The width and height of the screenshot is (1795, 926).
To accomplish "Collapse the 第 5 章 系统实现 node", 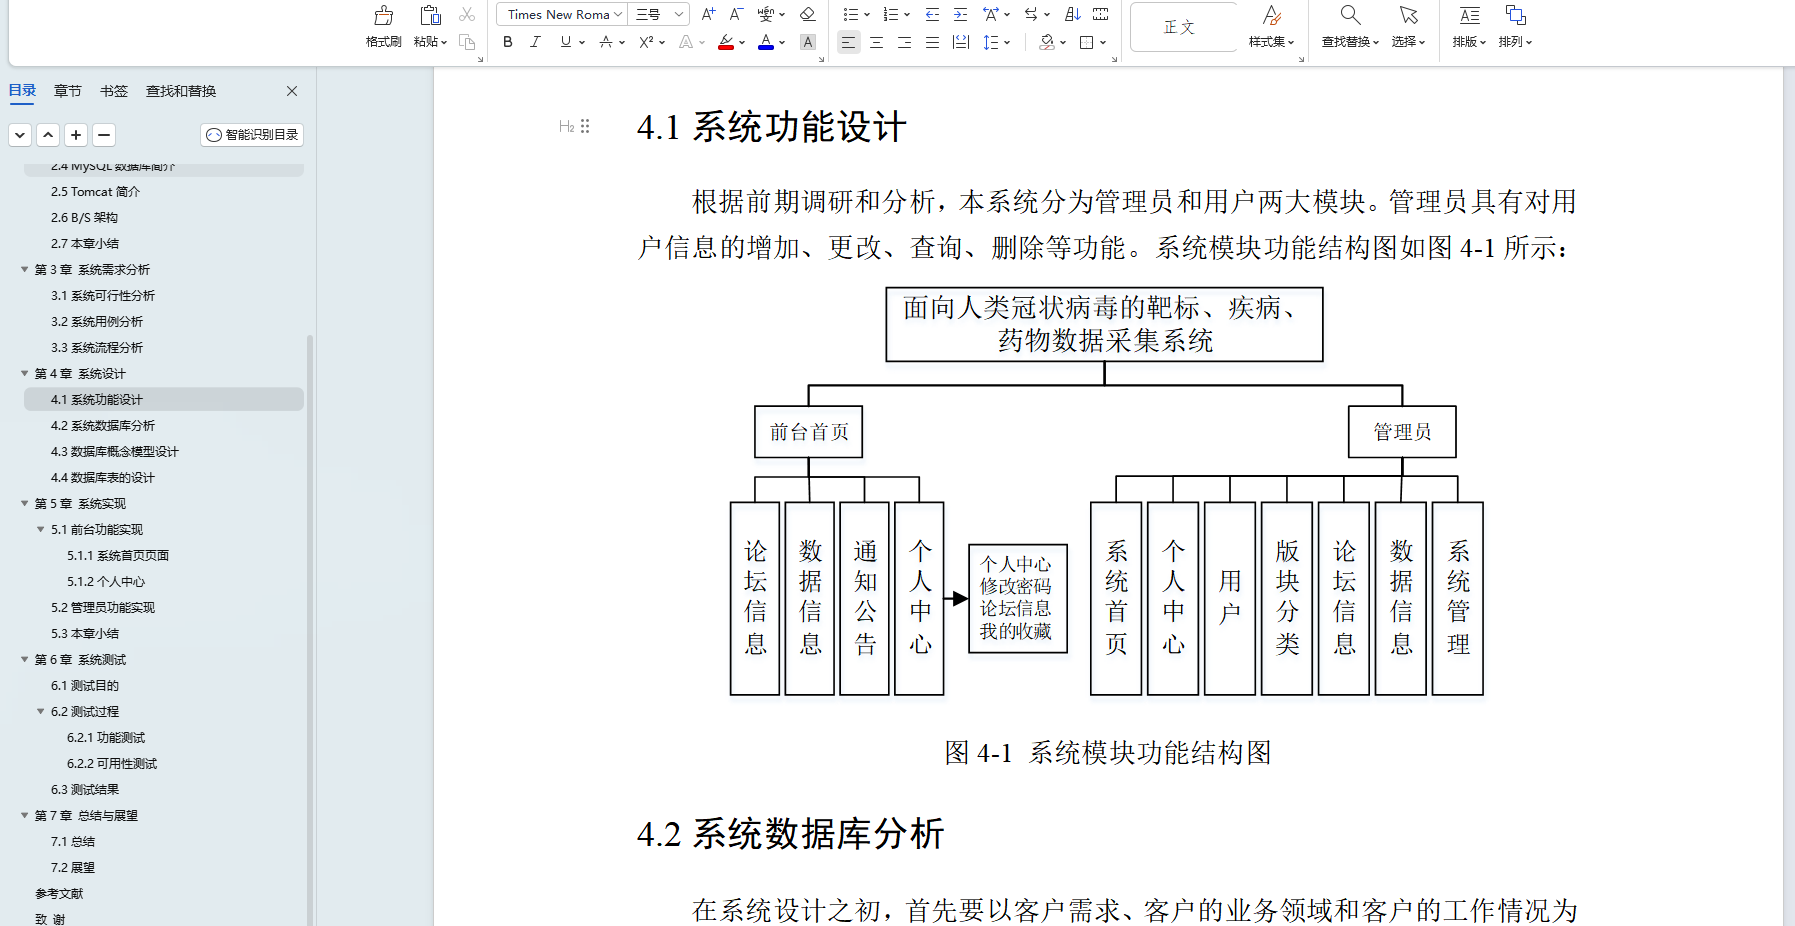I will (x=25, y=504).
